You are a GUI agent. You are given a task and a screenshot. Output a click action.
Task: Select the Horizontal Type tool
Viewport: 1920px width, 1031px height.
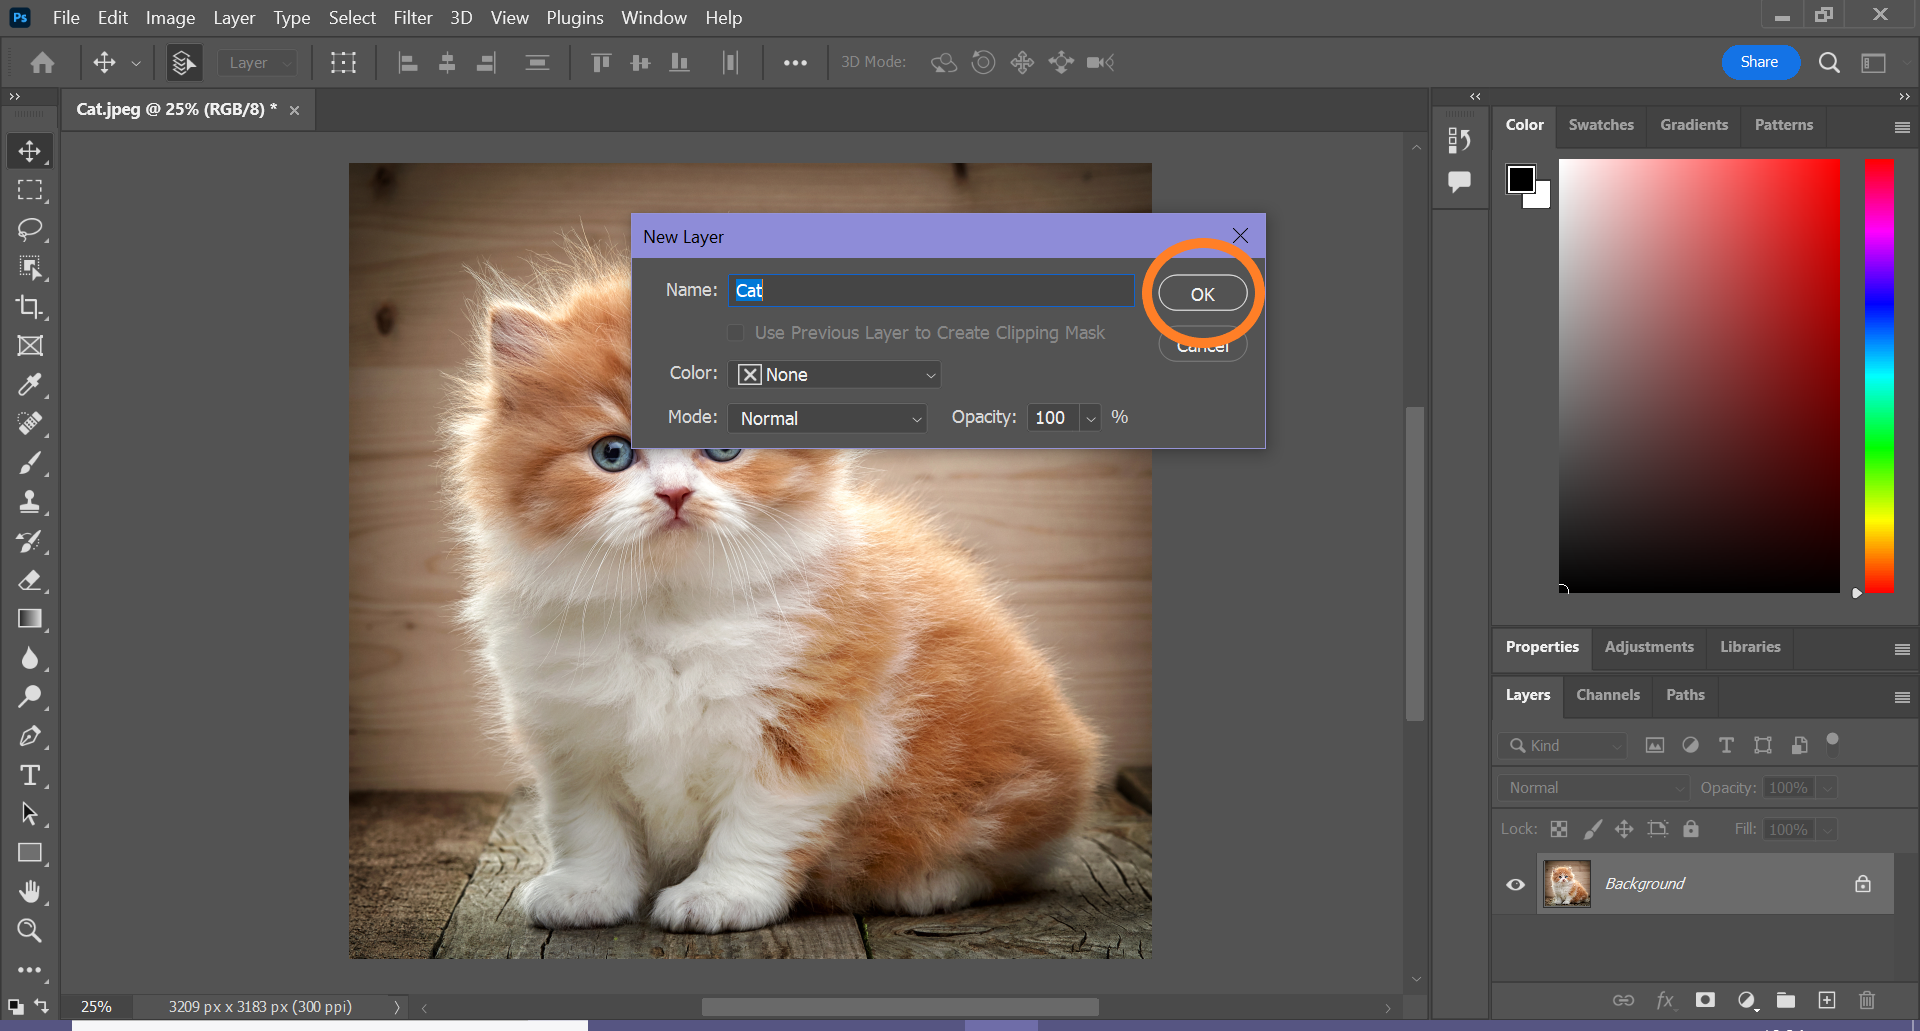click(29, 775)
